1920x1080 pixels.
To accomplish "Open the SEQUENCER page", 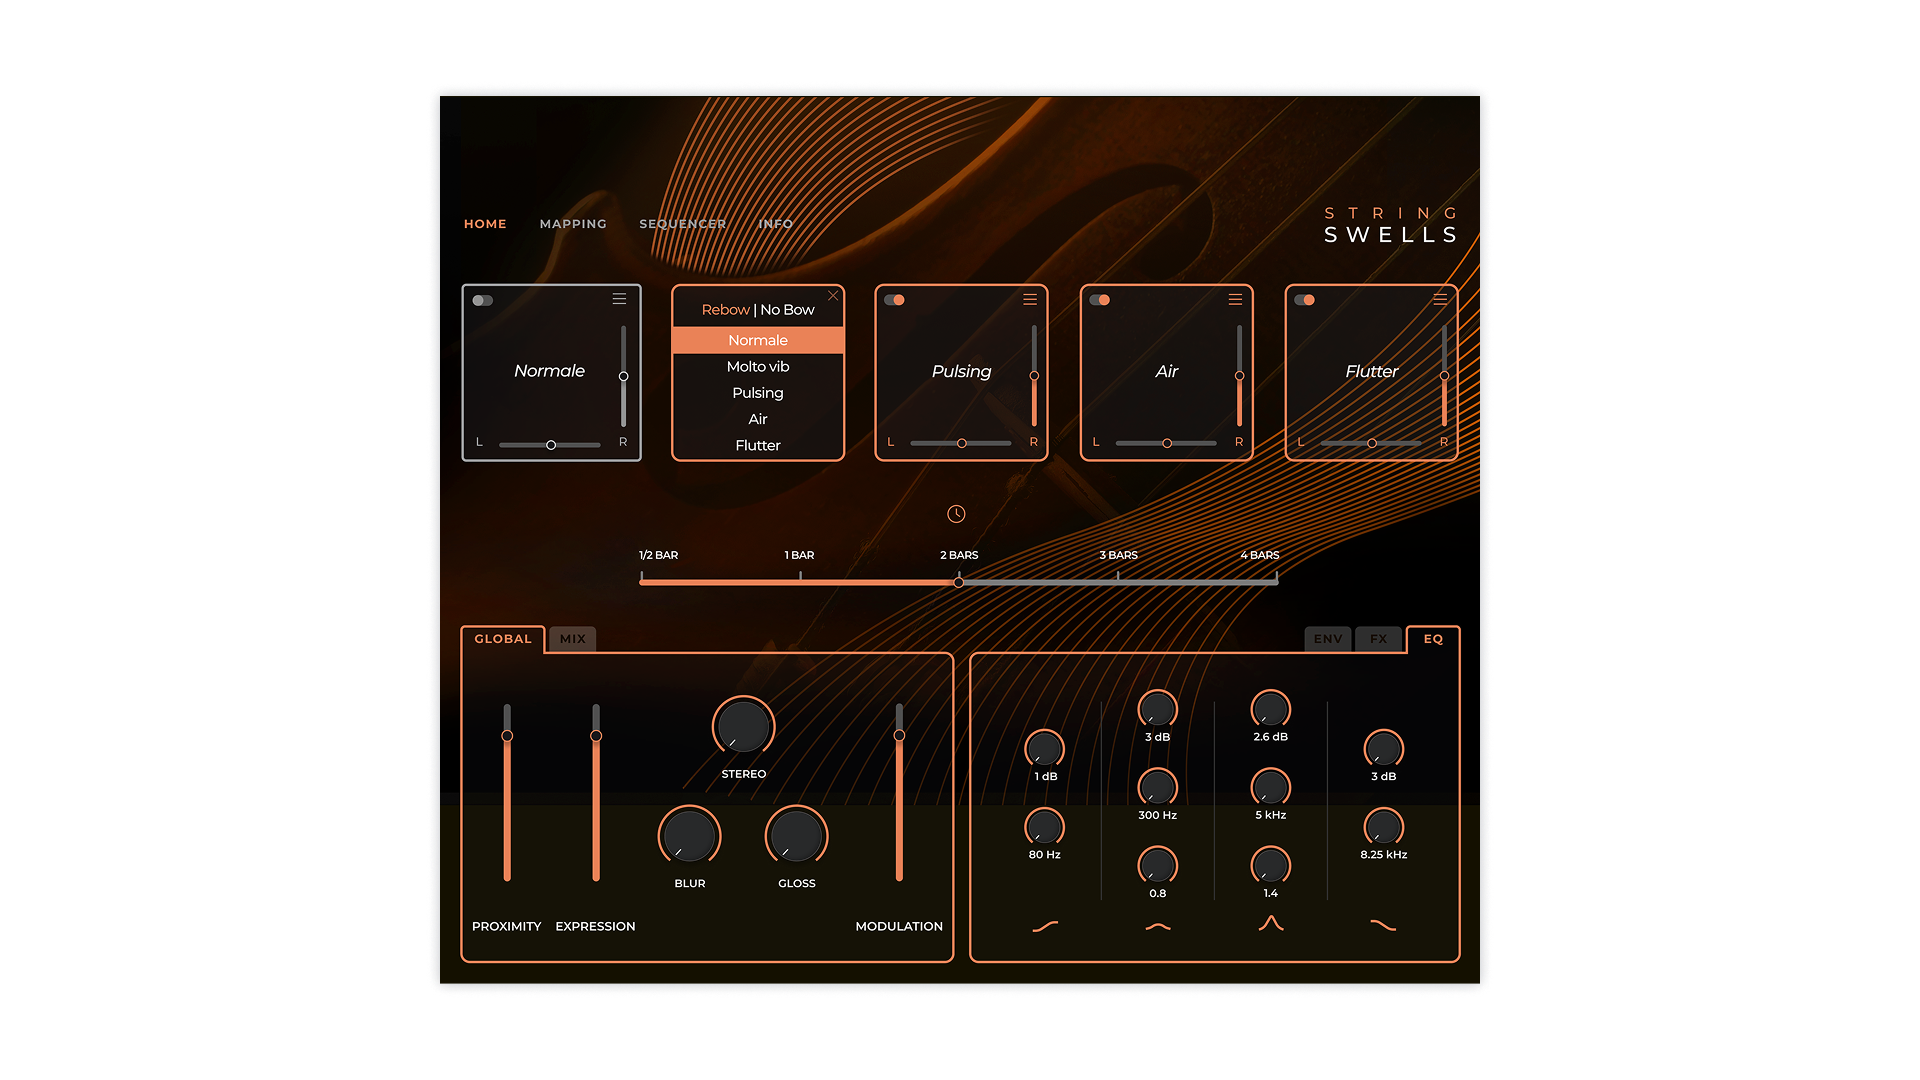I will pyautogui.click(x=683, y=224).
